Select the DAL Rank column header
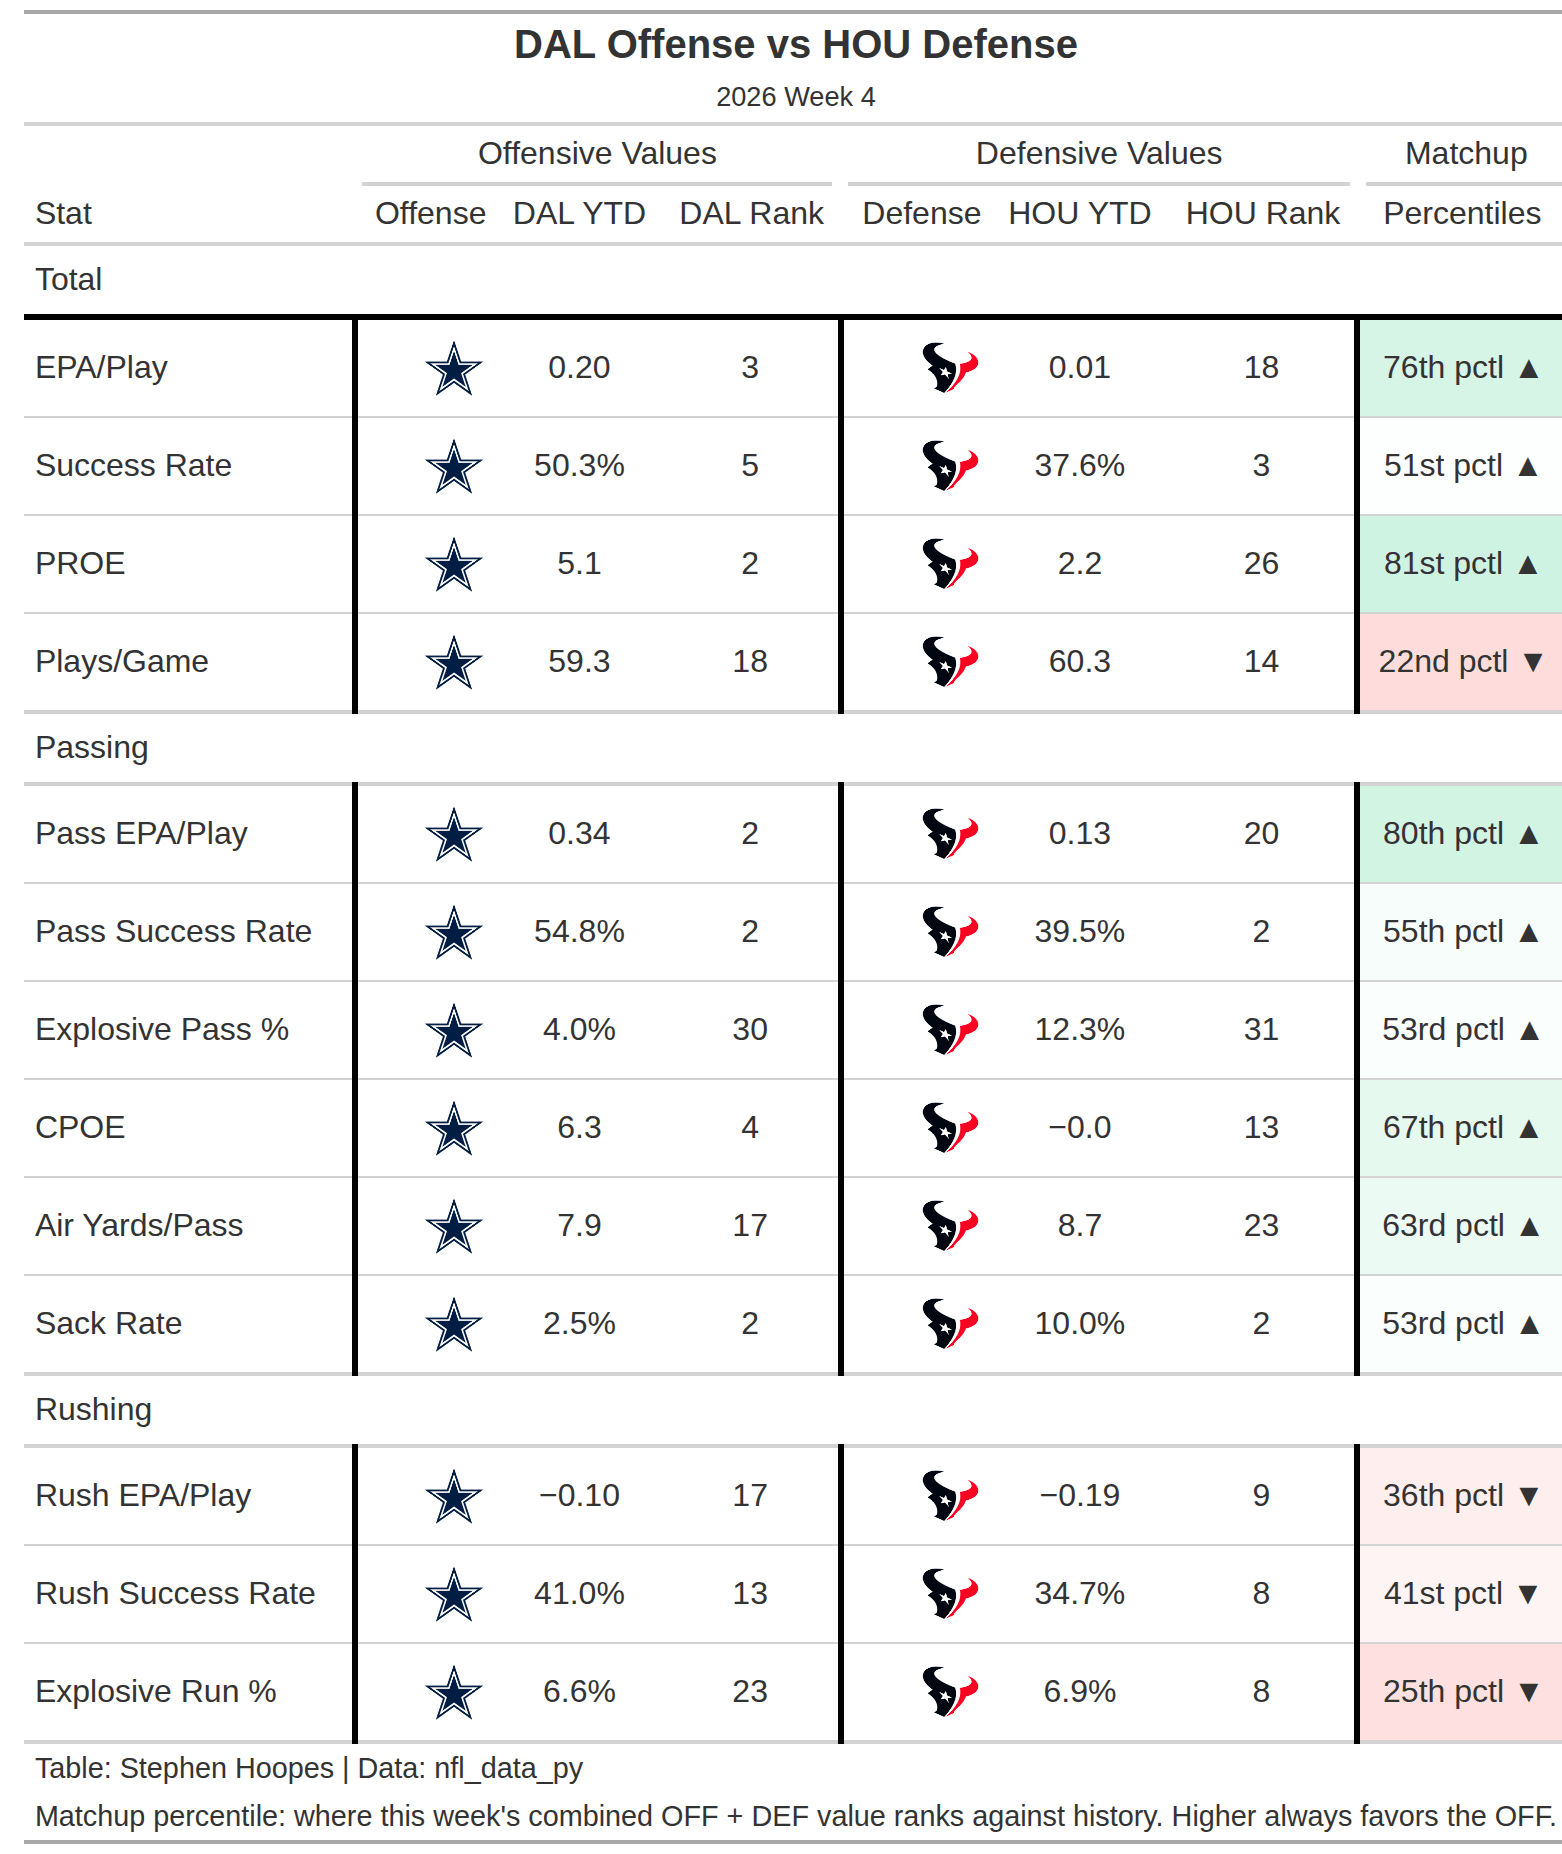Viewport: 1562px width, 1854px height. click(x=751, y=213)
